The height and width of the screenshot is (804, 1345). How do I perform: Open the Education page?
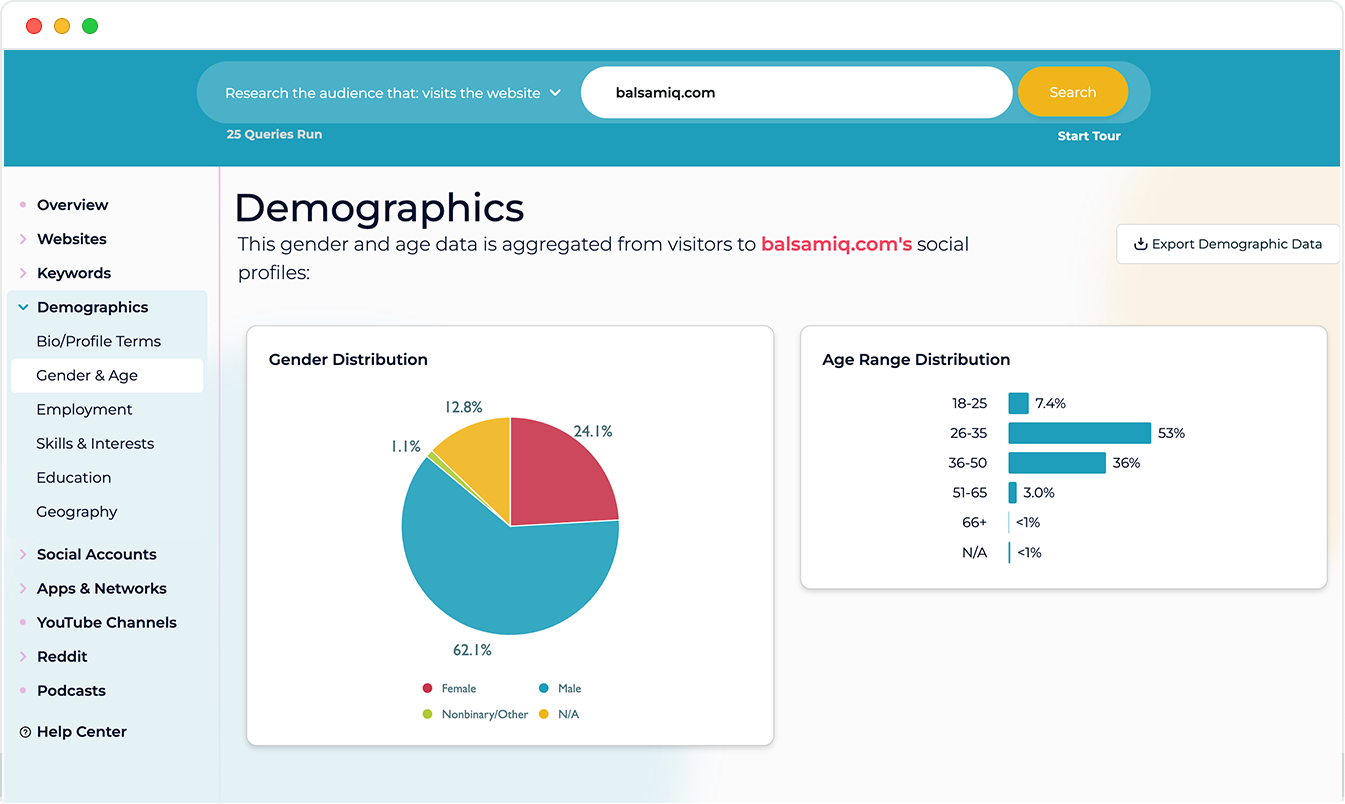click(x=73, y=477)
